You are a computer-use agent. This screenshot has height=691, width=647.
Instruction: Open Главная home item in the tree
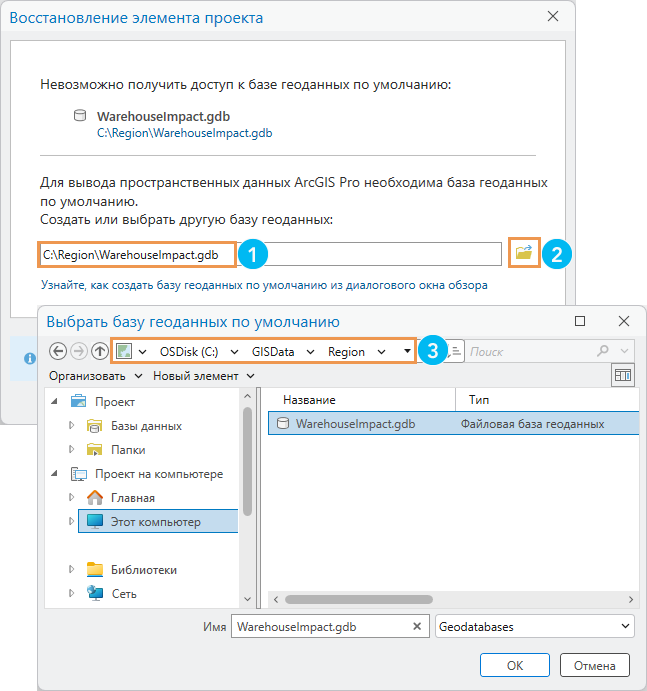pos(132,497)
